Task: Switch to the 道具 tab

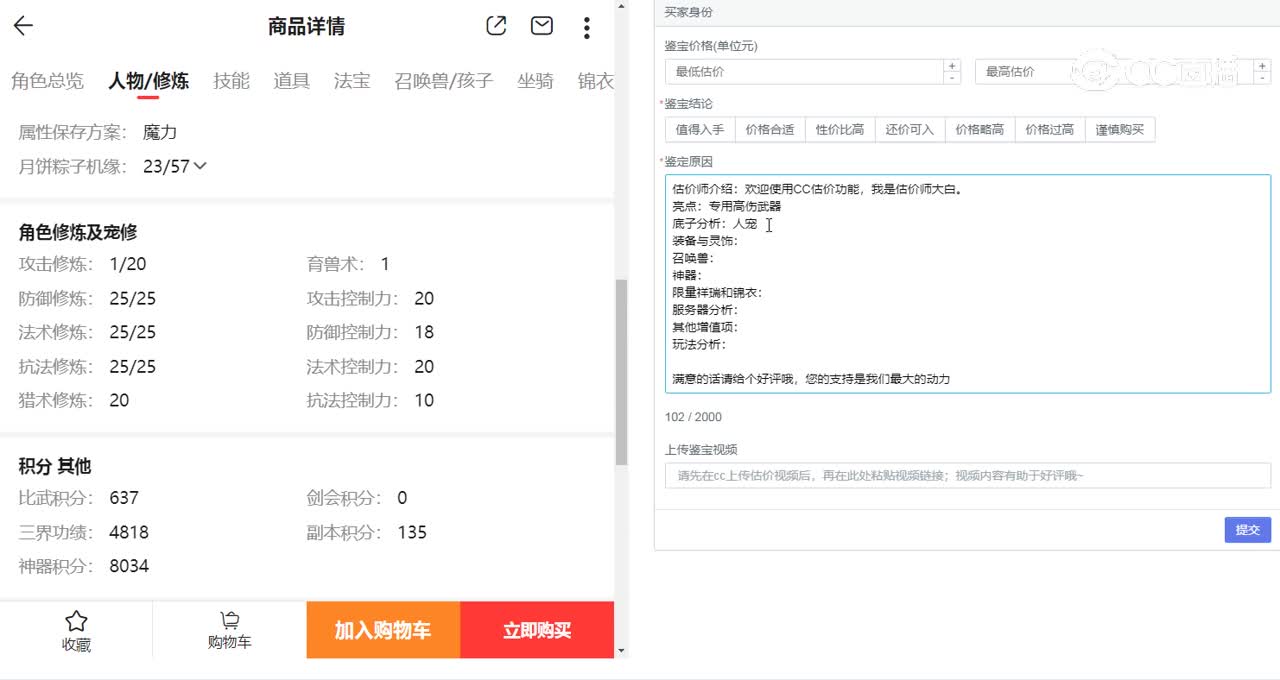Action: point(292,81)
